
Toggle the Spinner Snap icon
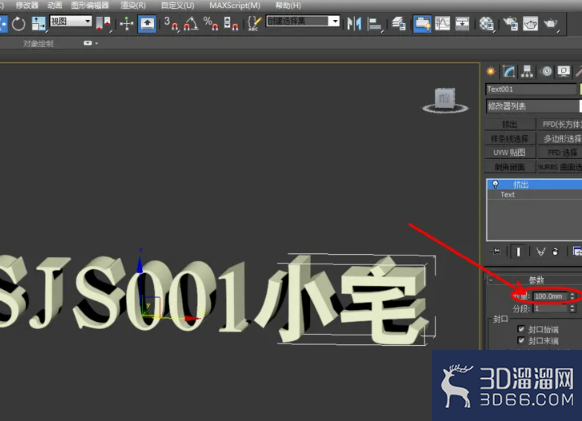(x=231, y=24)
